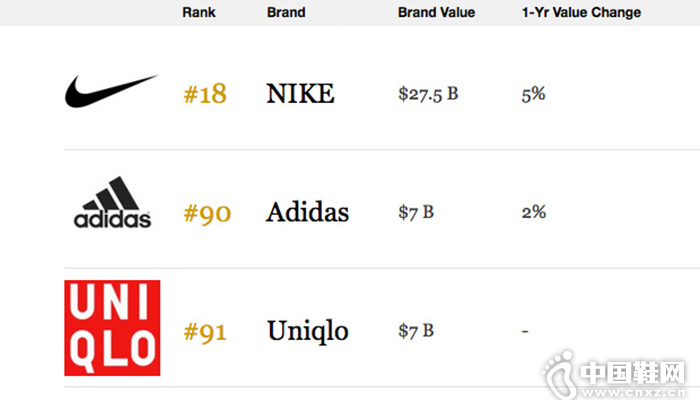Select rank #90 entry
This screenshot has width=700, height=400.
point(207,213)
